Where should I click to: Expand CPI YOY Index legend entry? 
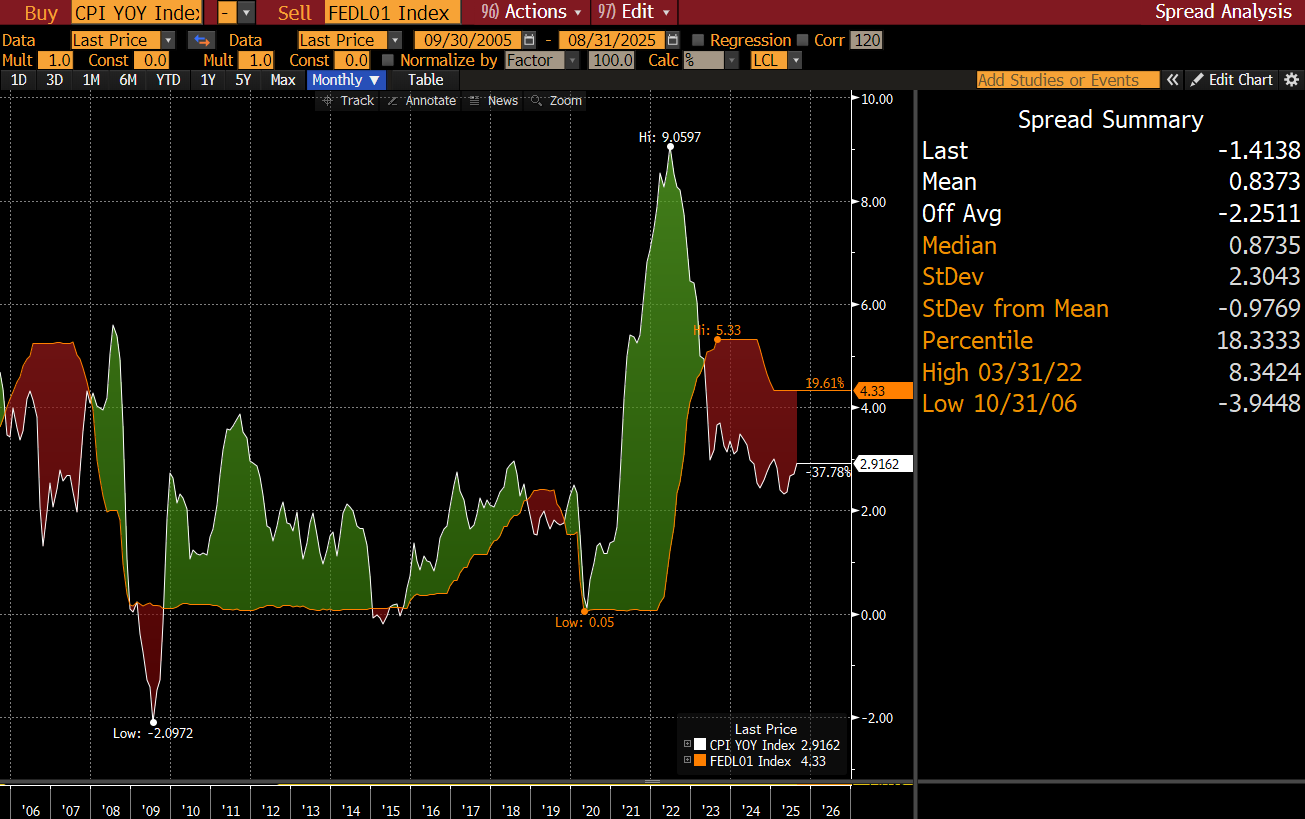(x=687, y=744)
